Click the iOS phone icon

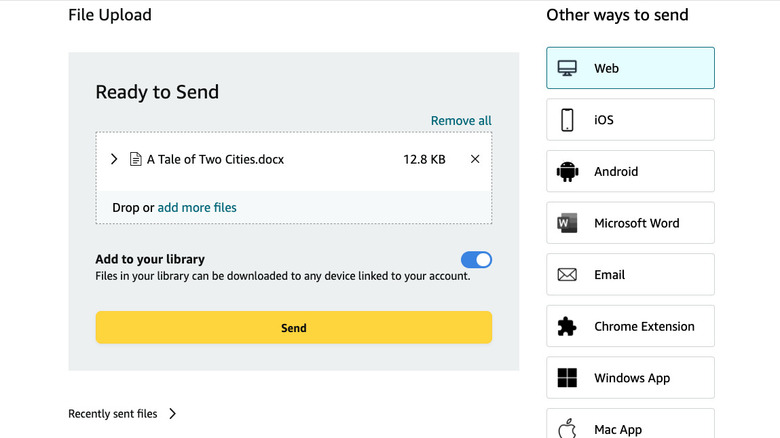567,120
